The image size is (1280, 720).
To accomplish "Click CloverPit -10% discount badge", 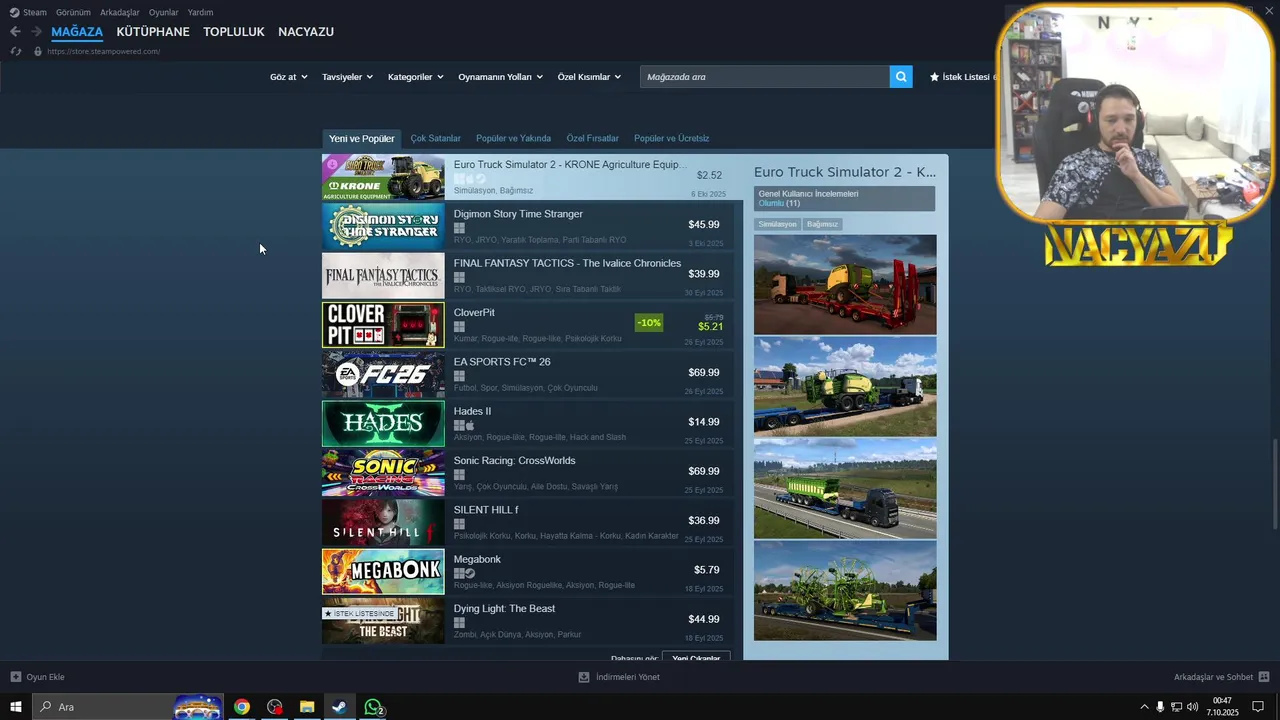I will [649, 323].
